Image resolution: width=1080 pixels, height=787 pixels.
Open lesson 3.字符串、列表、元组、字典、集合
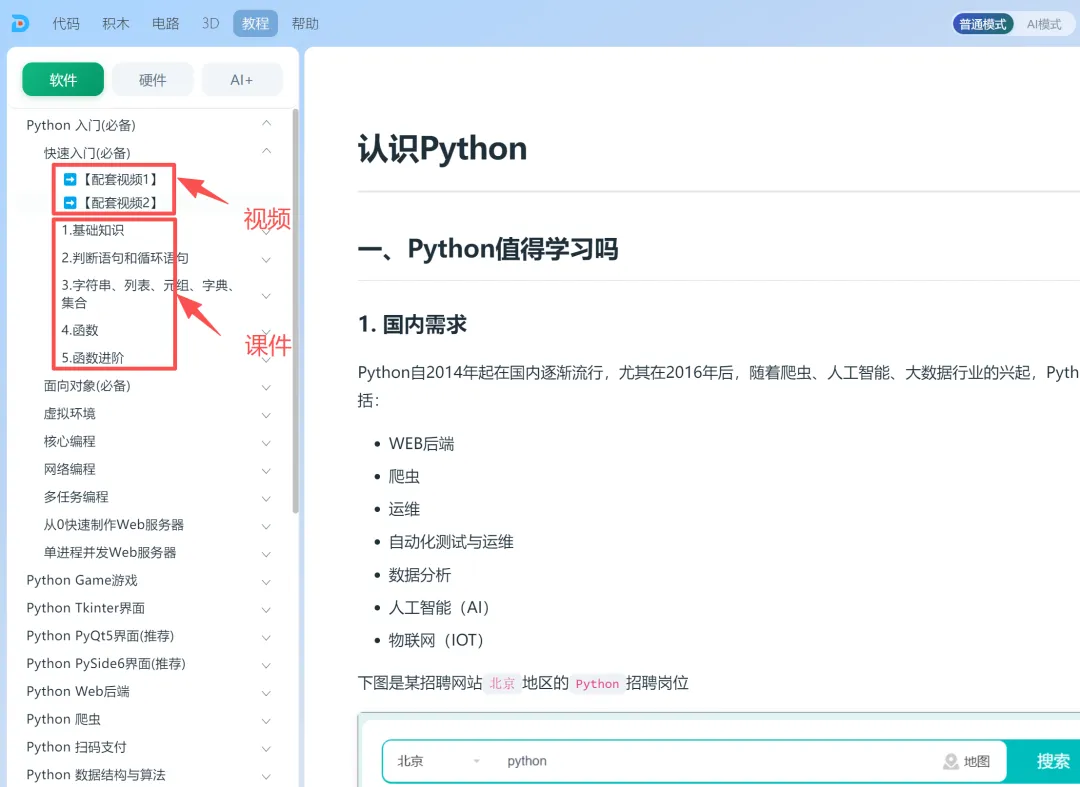tap(148, 294)
